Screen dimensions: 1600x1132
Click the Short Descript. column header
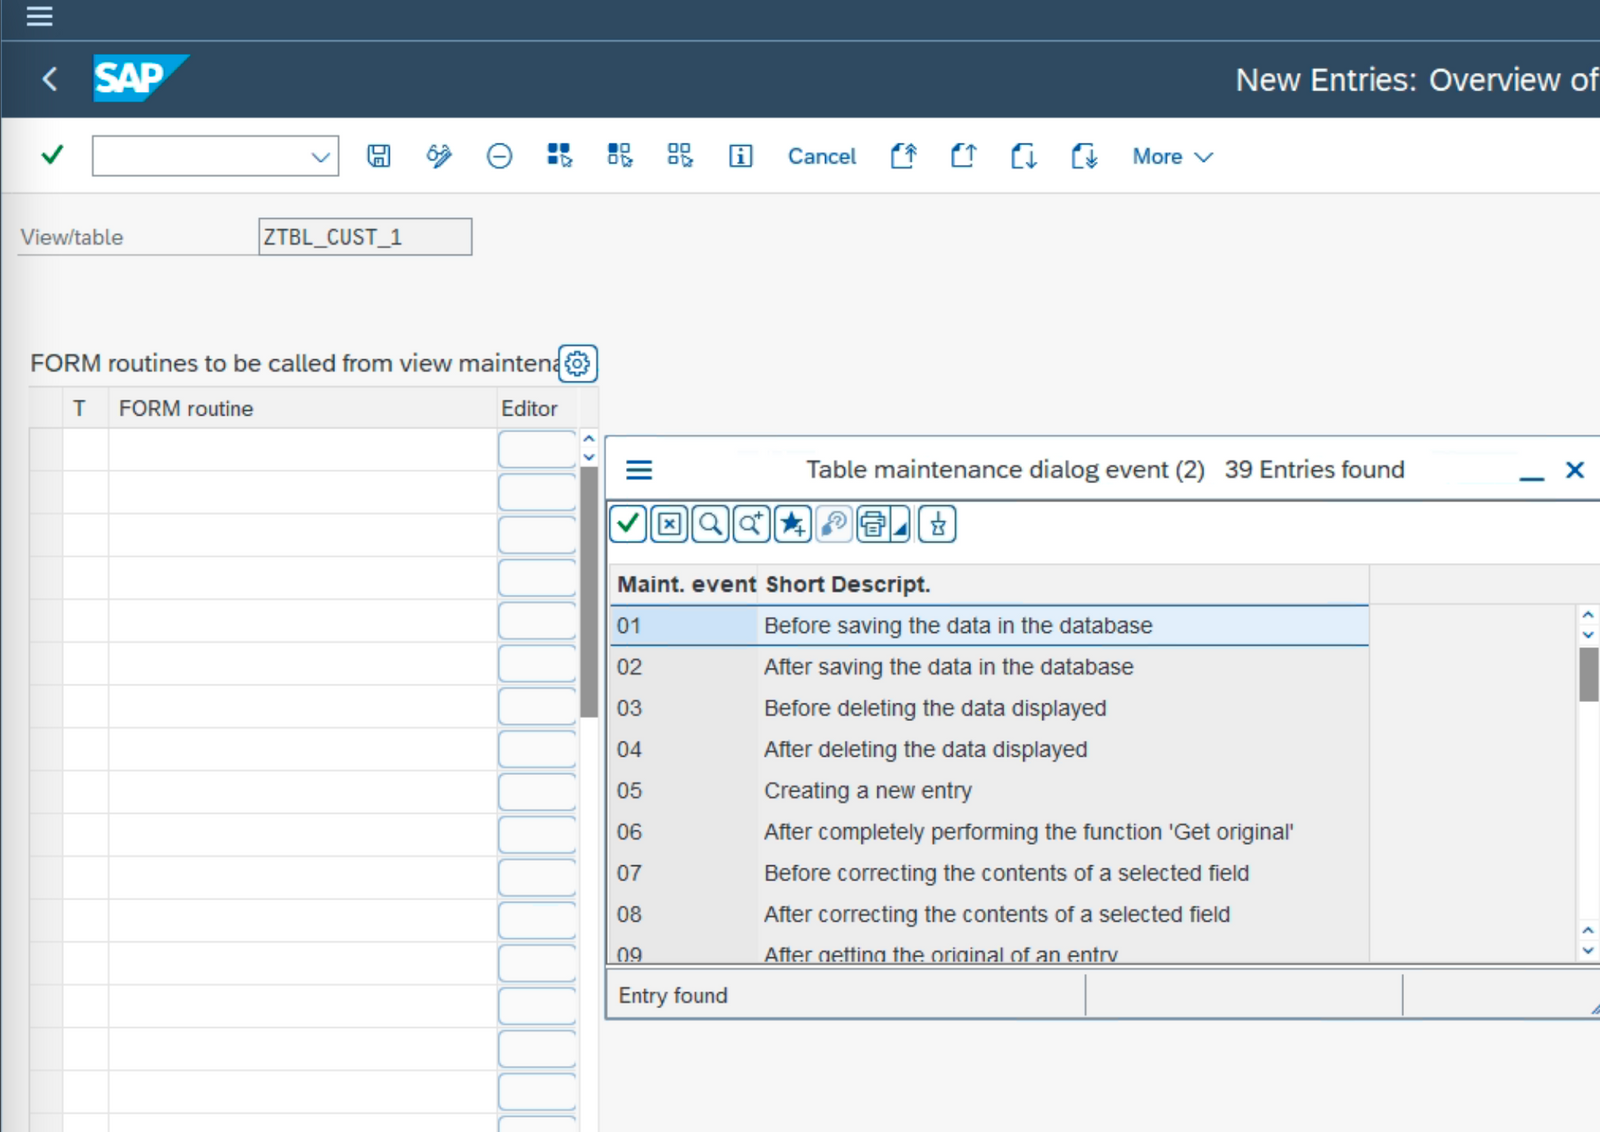coord(848,584)
